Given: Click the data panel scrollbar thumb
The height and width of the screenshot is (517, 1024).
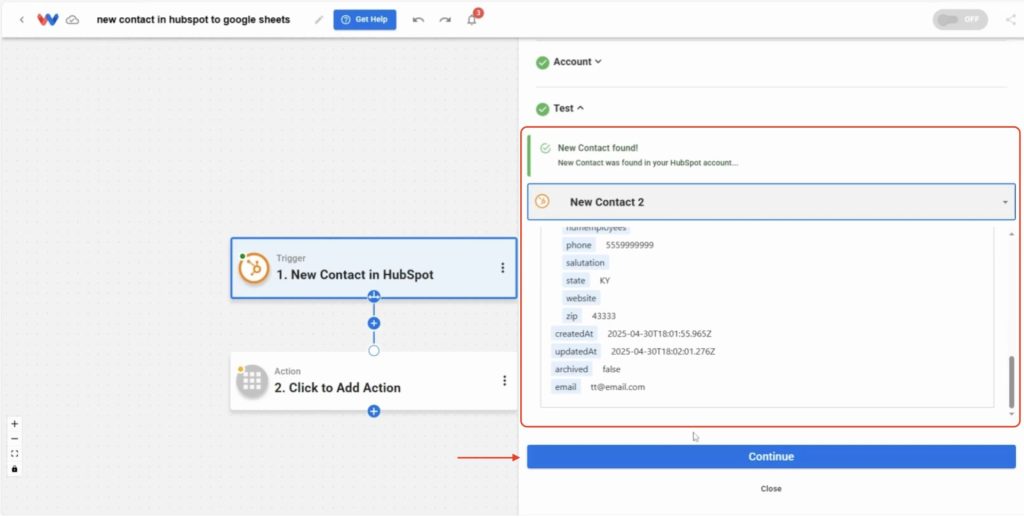Looking at the screenshot, I should pos(1012,381).
